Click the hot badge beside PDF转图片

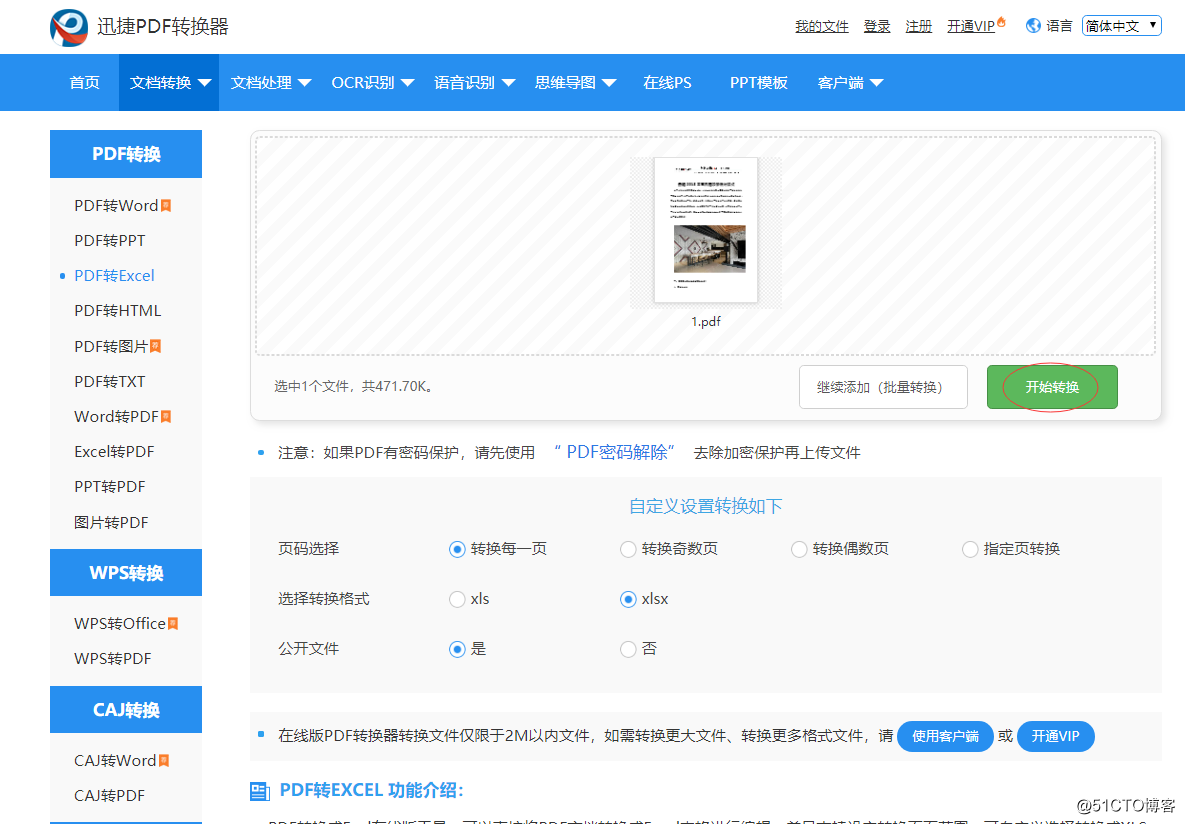click(156, 346)
